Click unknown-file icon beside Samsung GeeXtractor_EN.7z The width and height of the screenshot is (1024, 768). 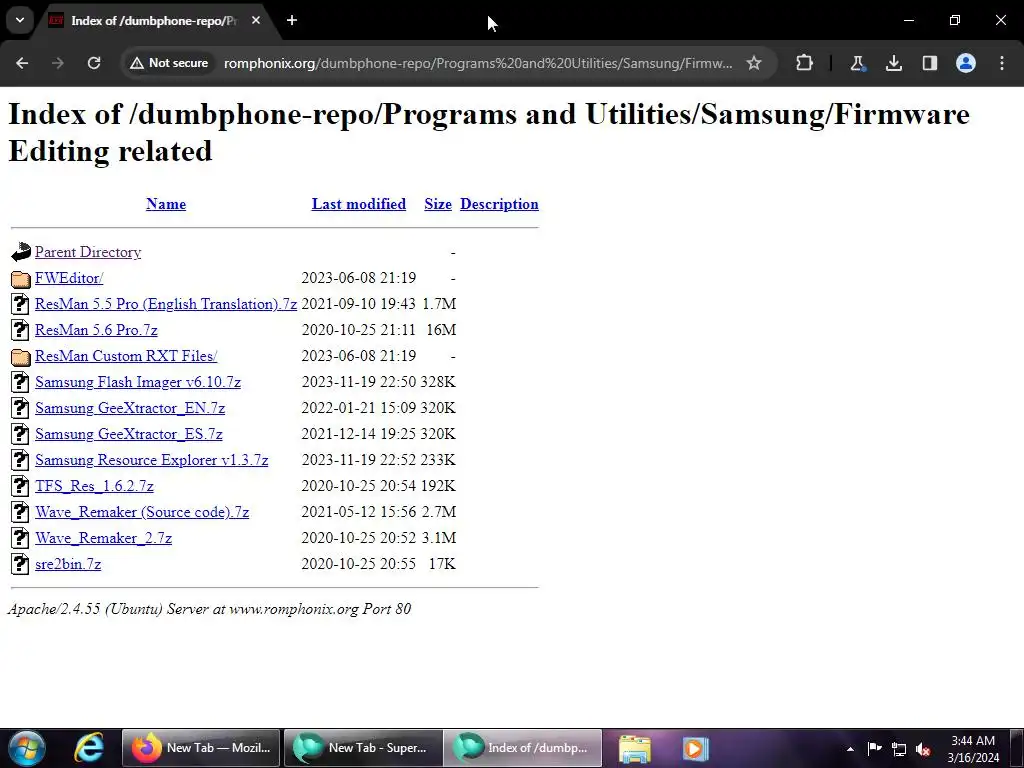[20, 408]
